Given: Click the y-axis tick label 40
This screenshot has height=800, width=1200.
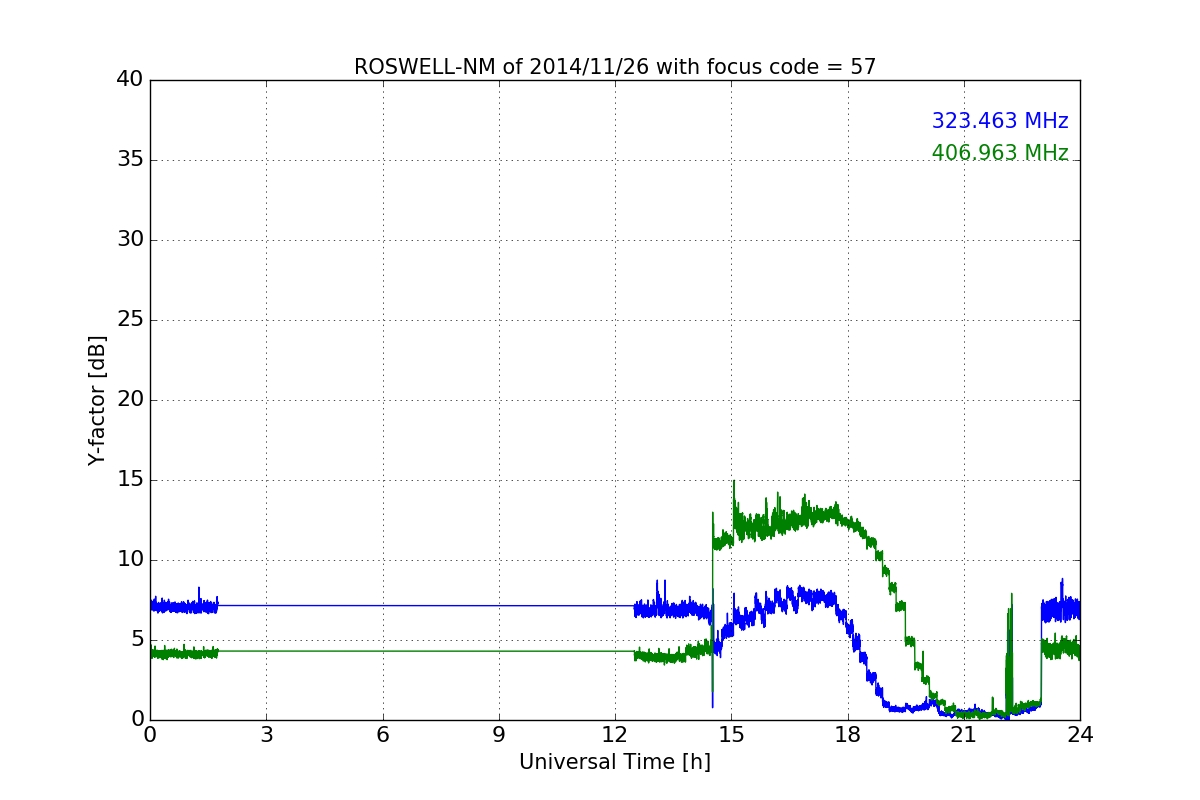Looking at the screenshot, I should click(x=130, y=80).
